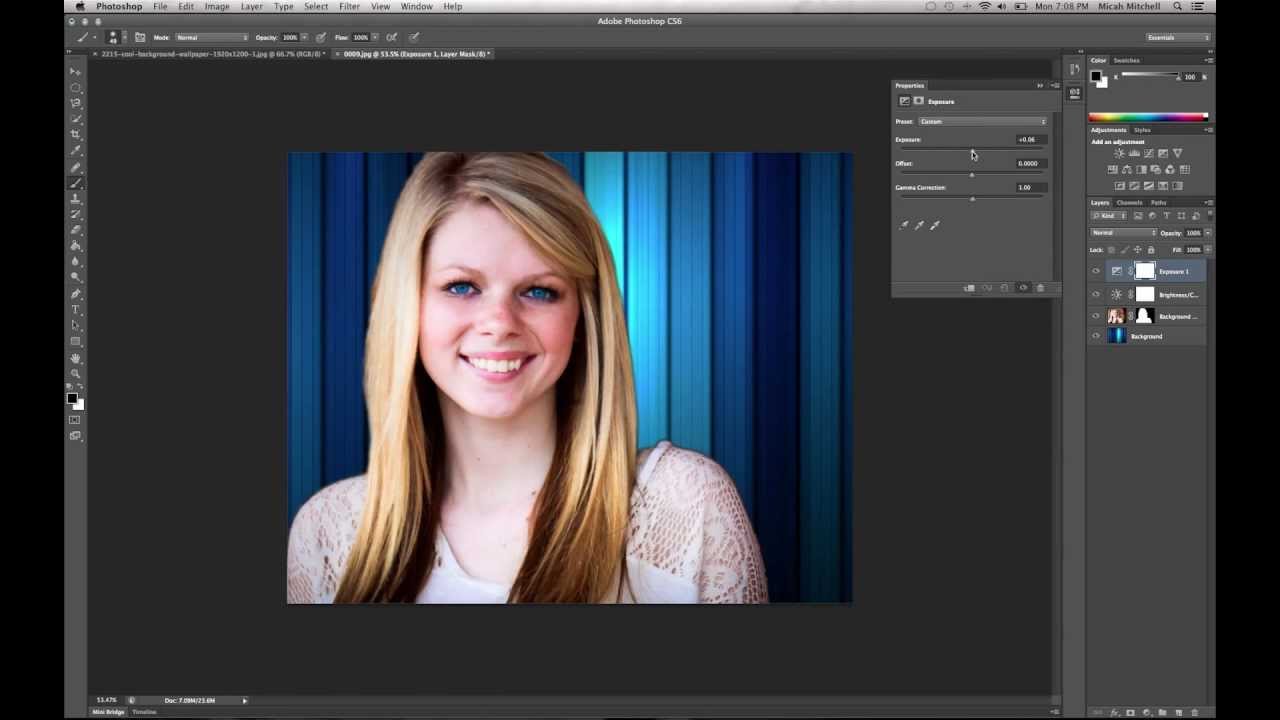Select the Clone Stamp tool

tap(75, 199)
